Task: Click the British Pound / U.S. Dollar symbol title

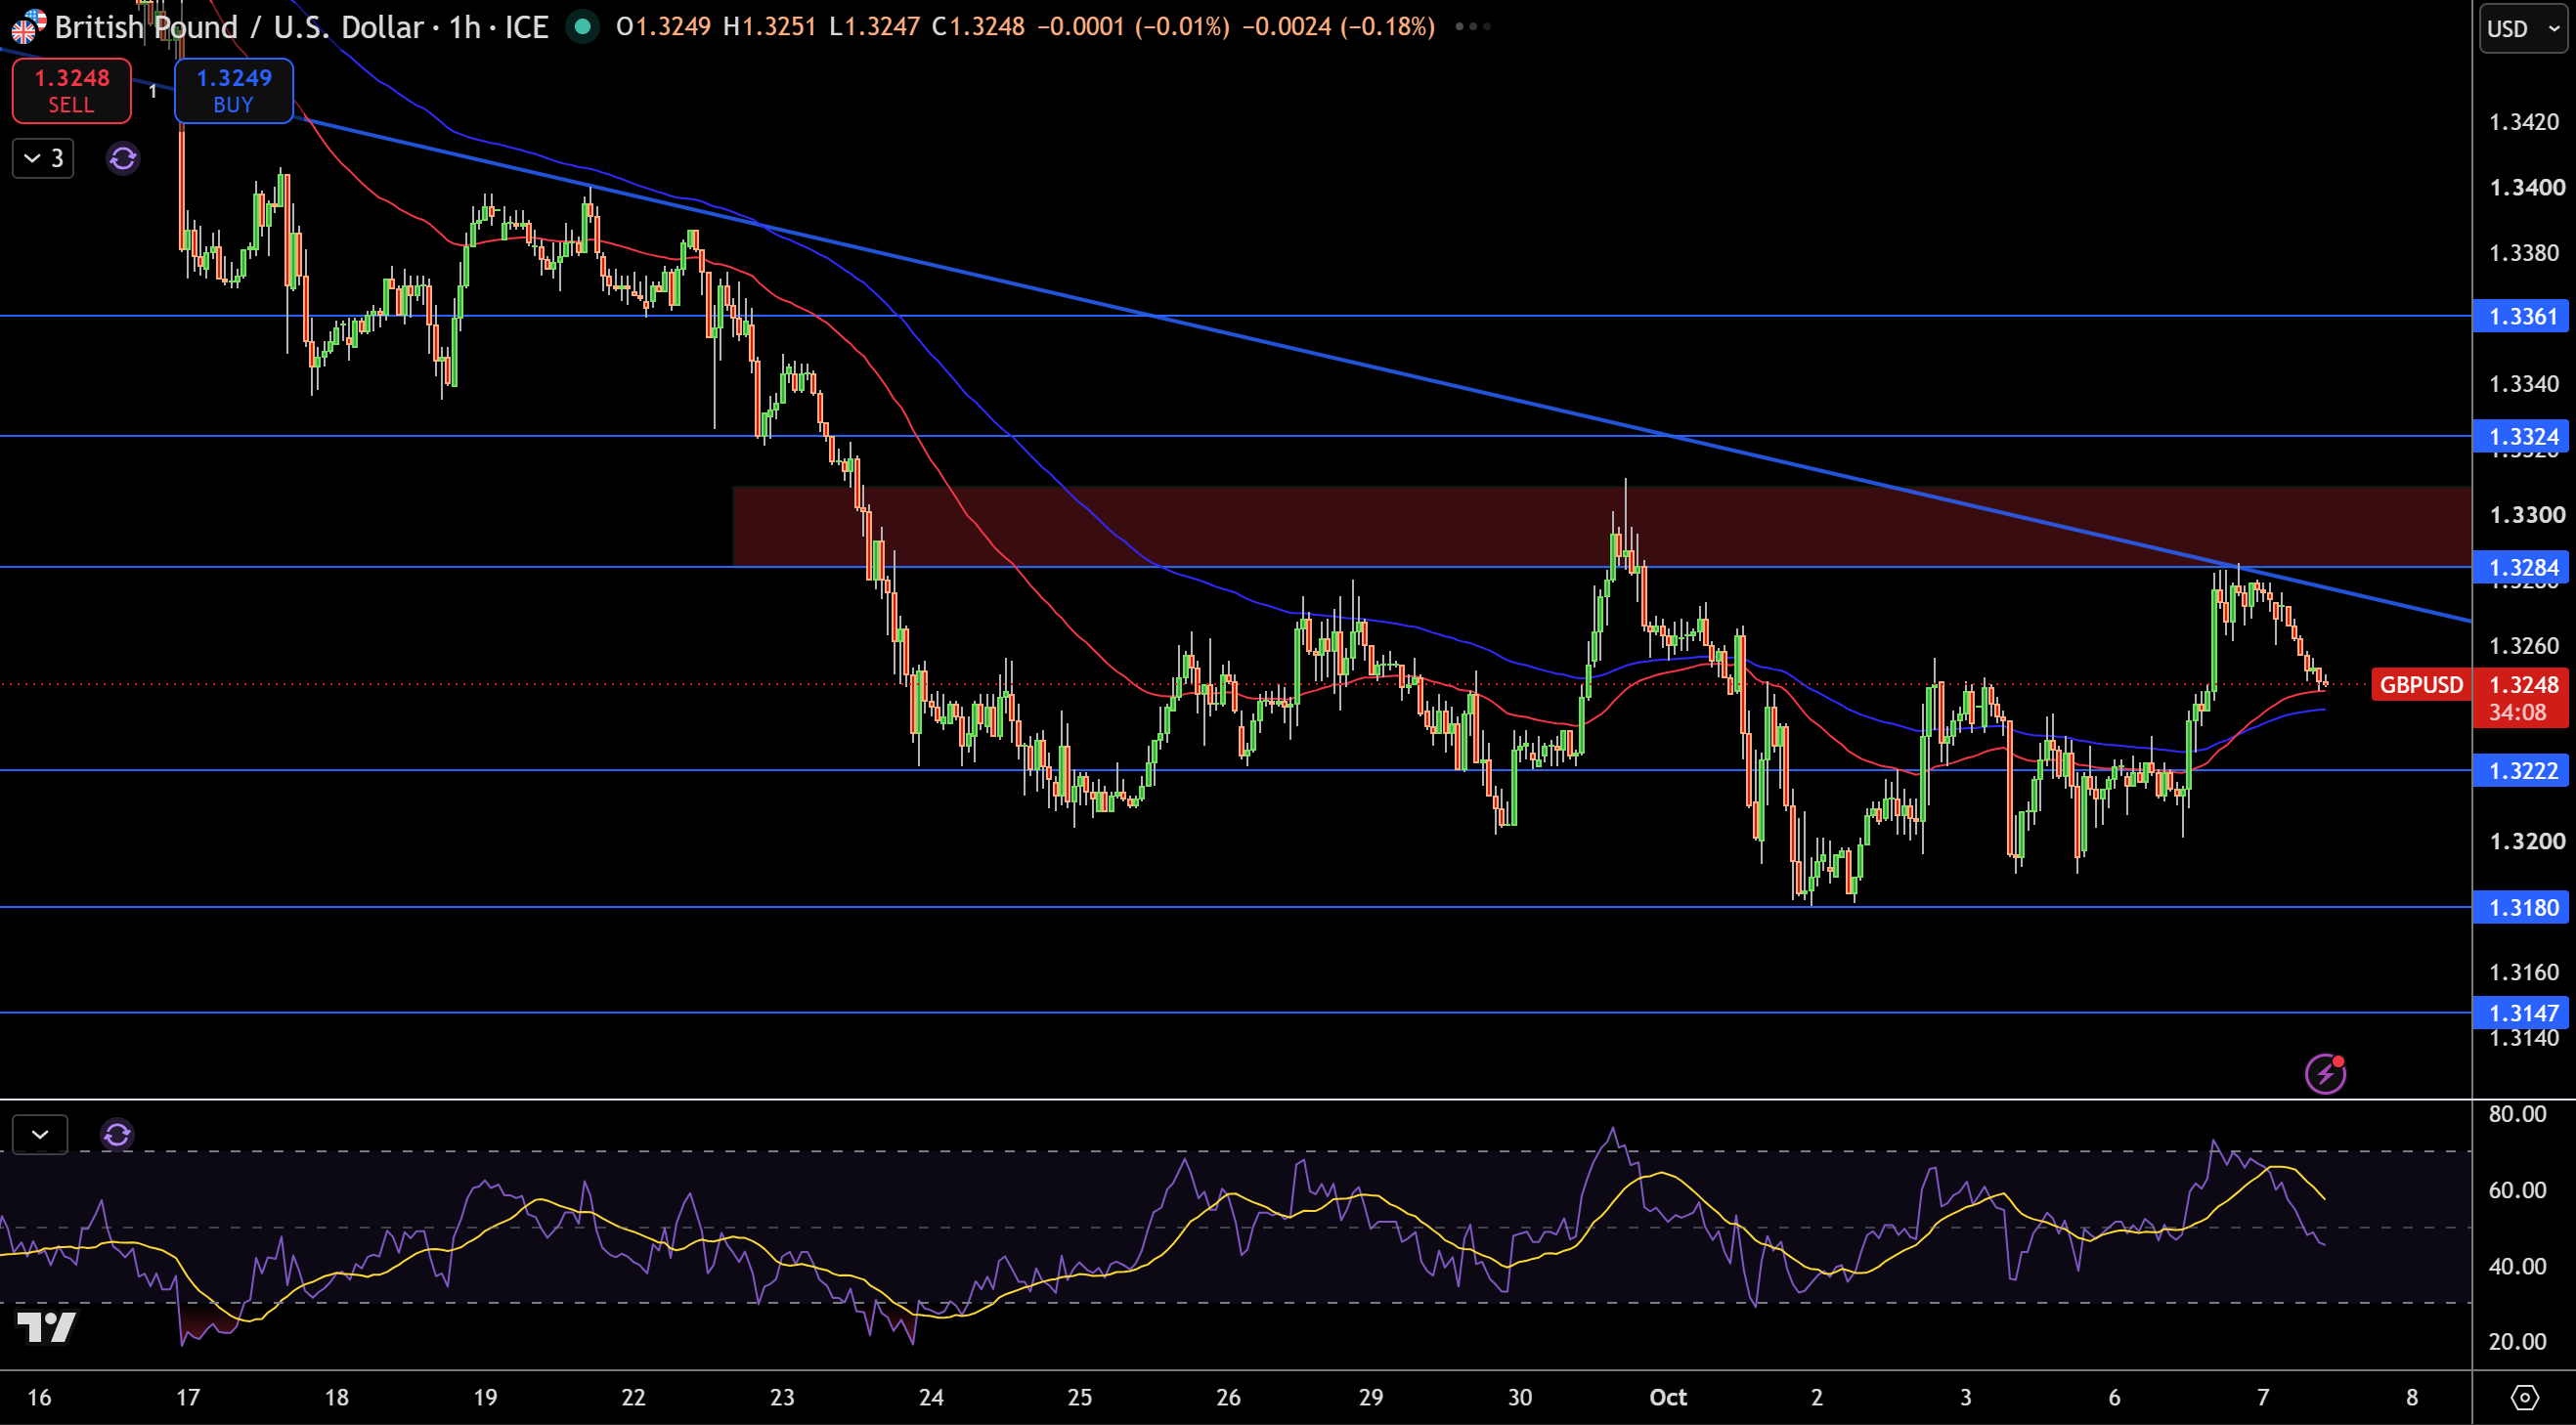Action: coord(240,27)
